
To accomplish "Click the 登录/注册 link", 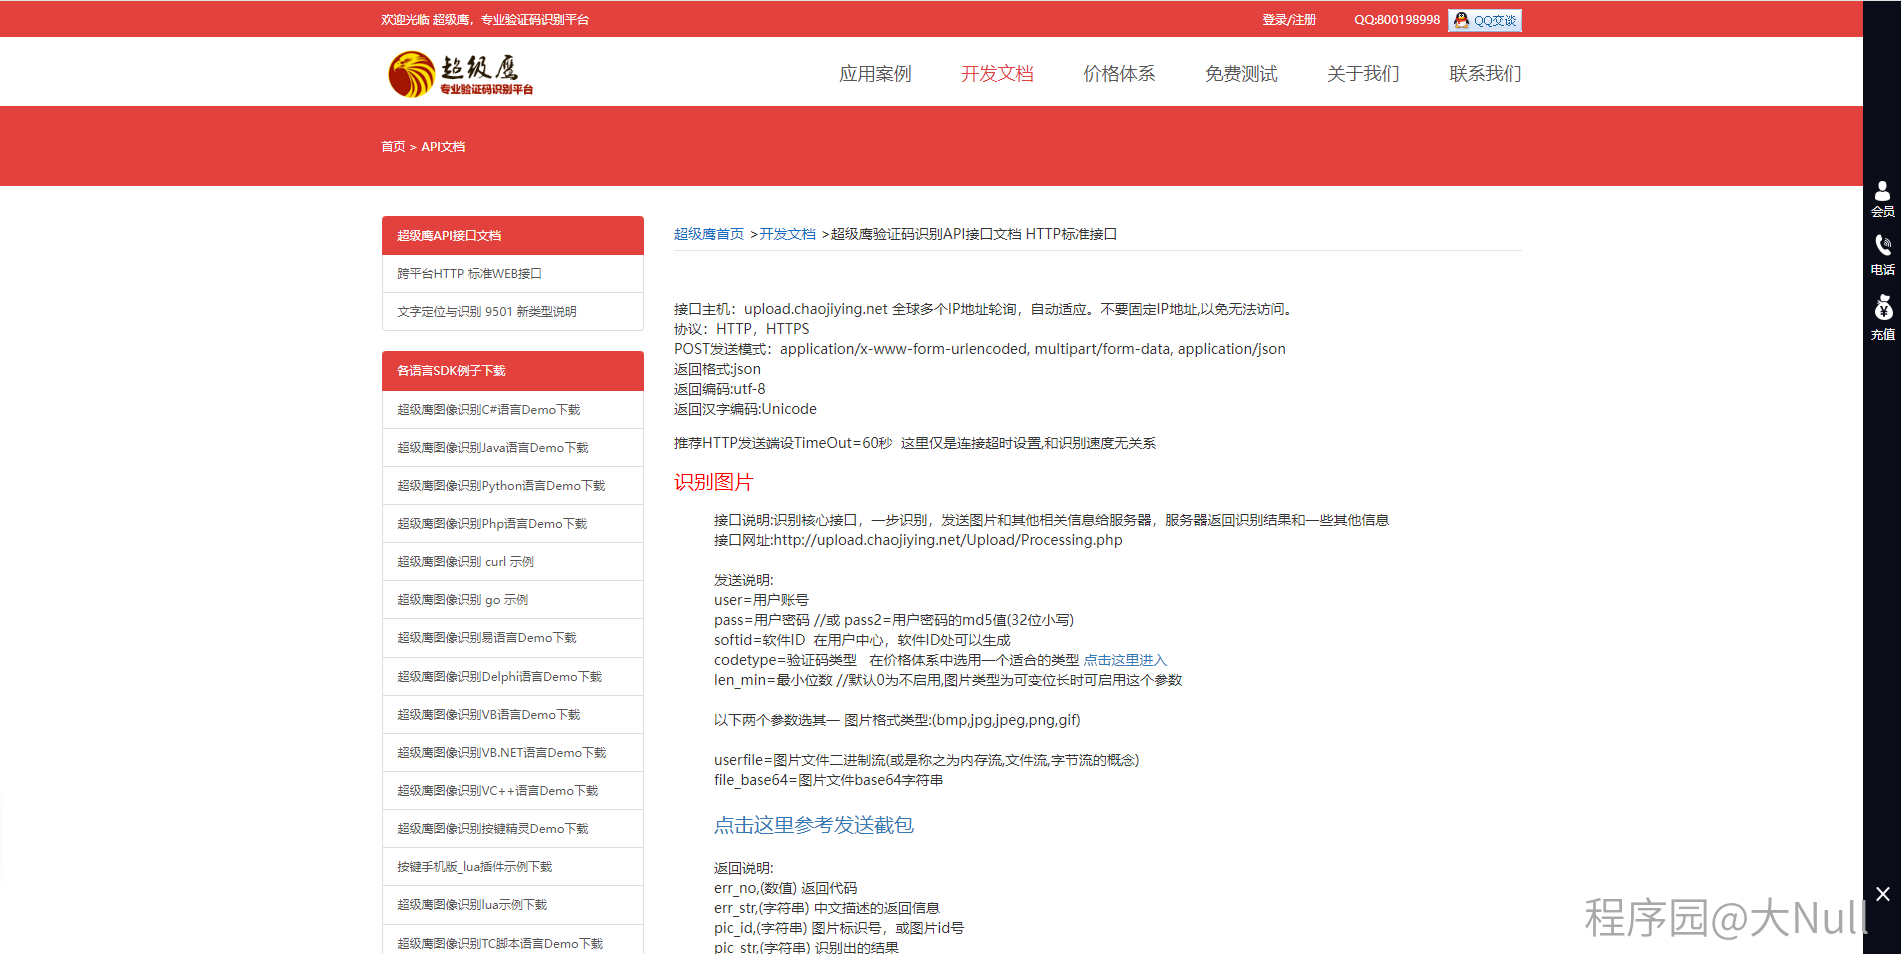I will click(x=1289, y=20).
